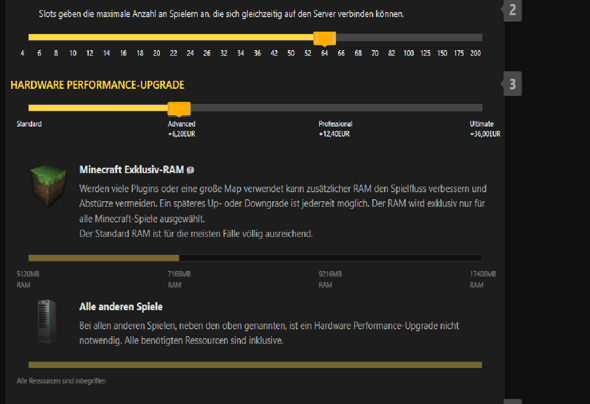
Task: Select 68 slots on the slots scale
Action: tap(358, 53)
